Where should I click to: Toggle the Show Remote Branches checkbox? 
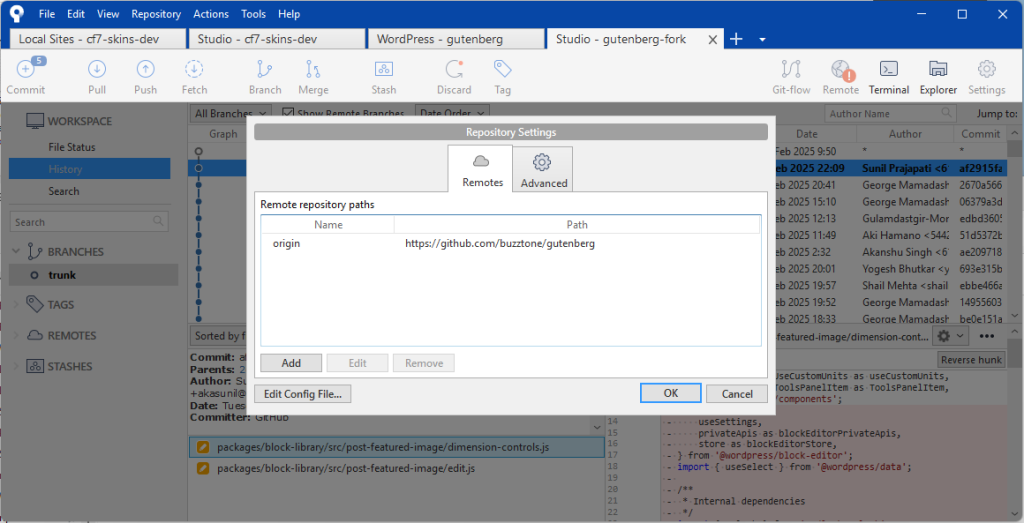(289, 114)
